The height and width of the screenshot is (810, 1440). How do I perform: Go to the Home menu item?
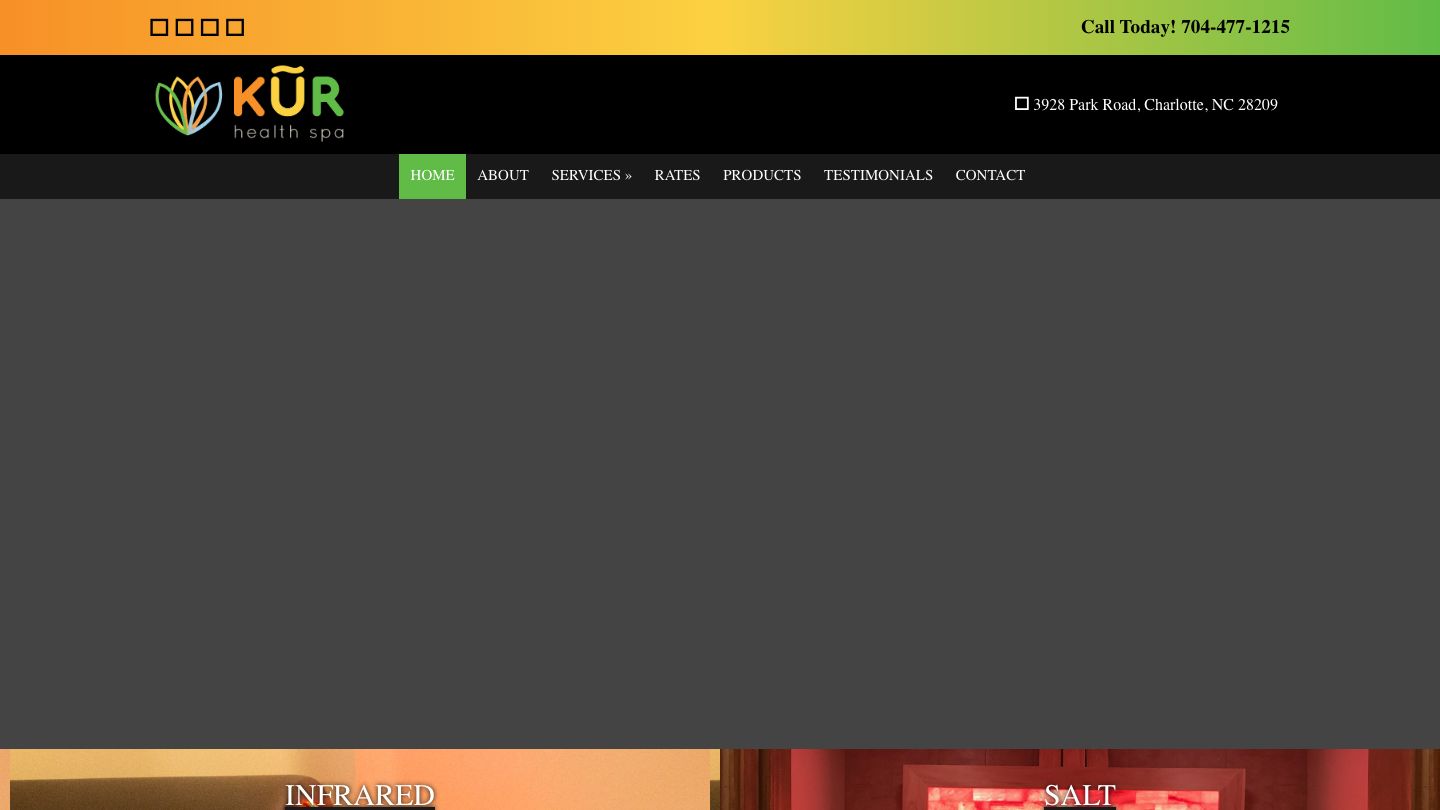[x=432, y=176]
